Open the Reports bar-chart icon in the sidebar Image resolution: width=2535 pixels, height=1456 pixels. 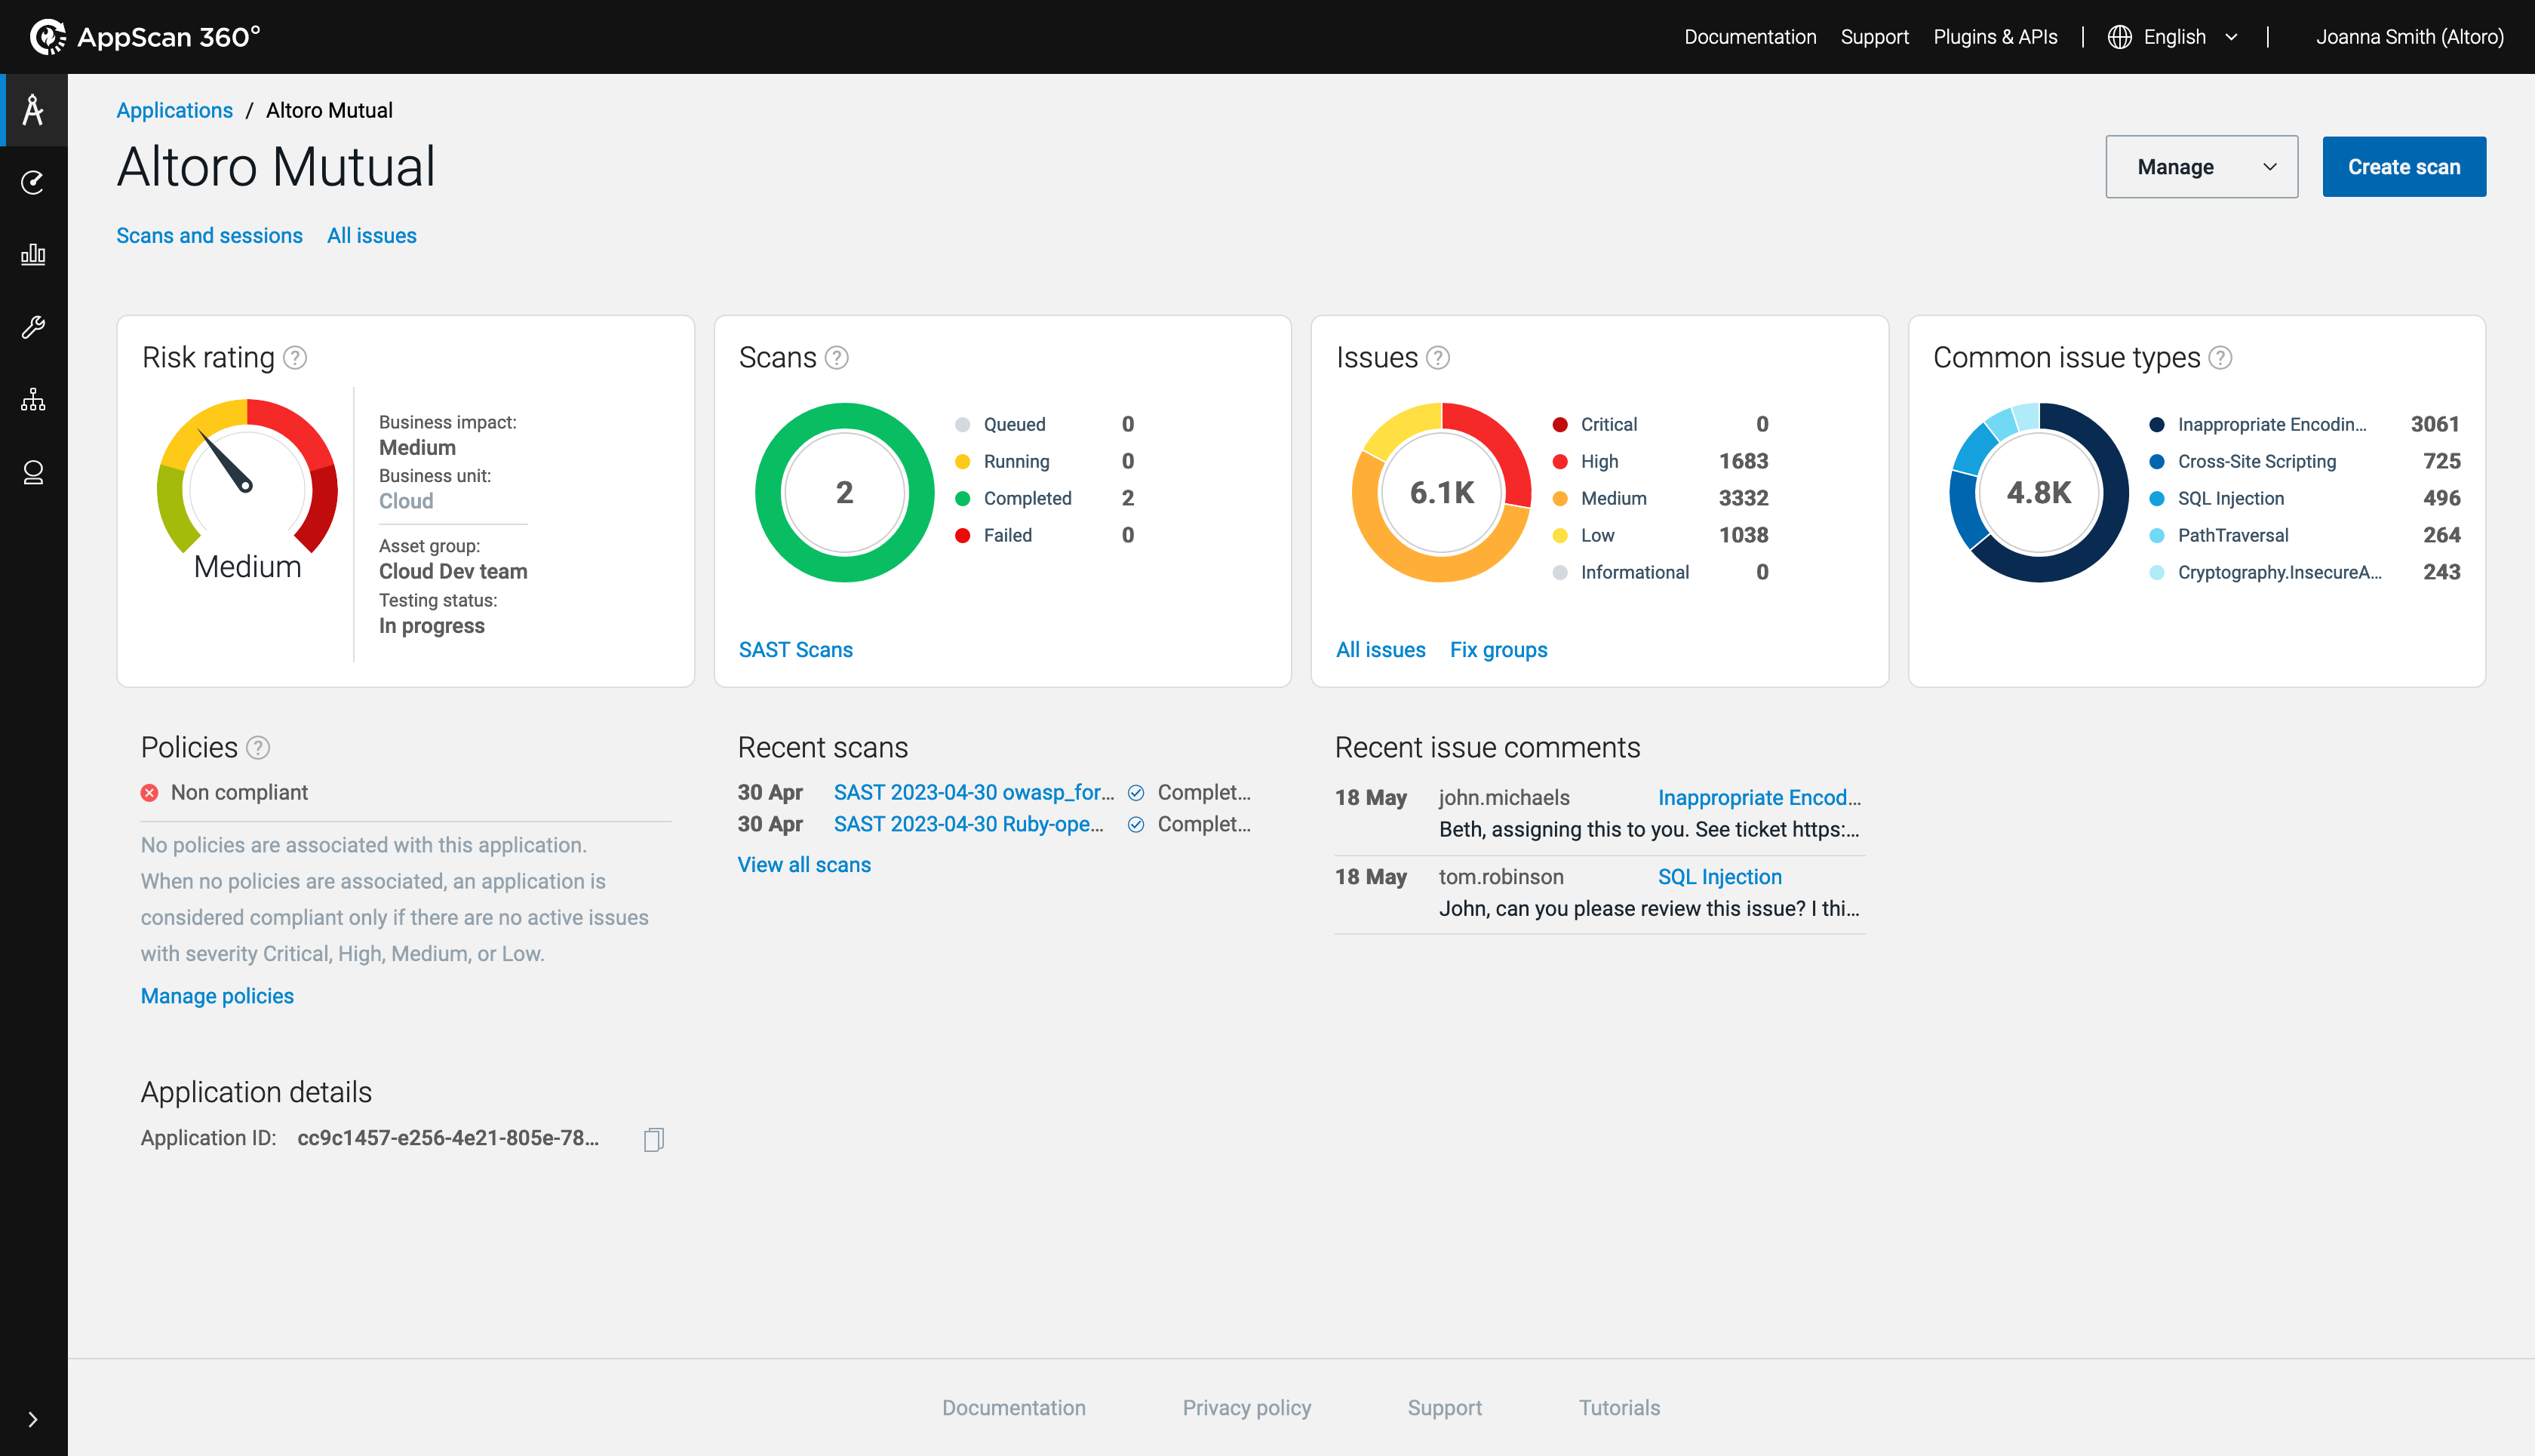(x=33, y=253)
